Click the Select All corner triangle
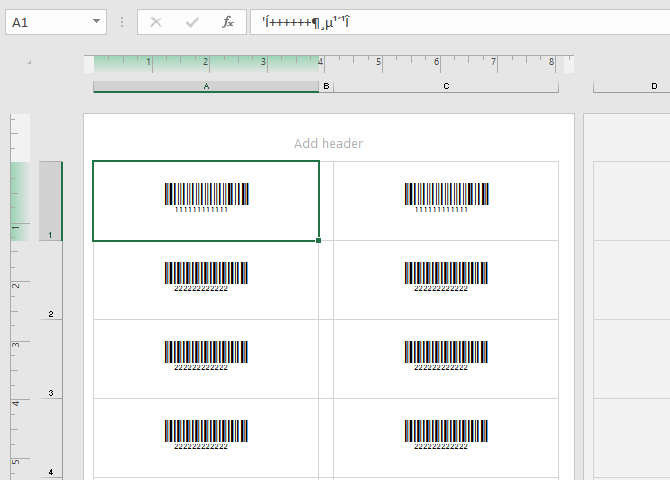This screenshot has width=670, height=480. pyautogui.click(x=29, y=63)
